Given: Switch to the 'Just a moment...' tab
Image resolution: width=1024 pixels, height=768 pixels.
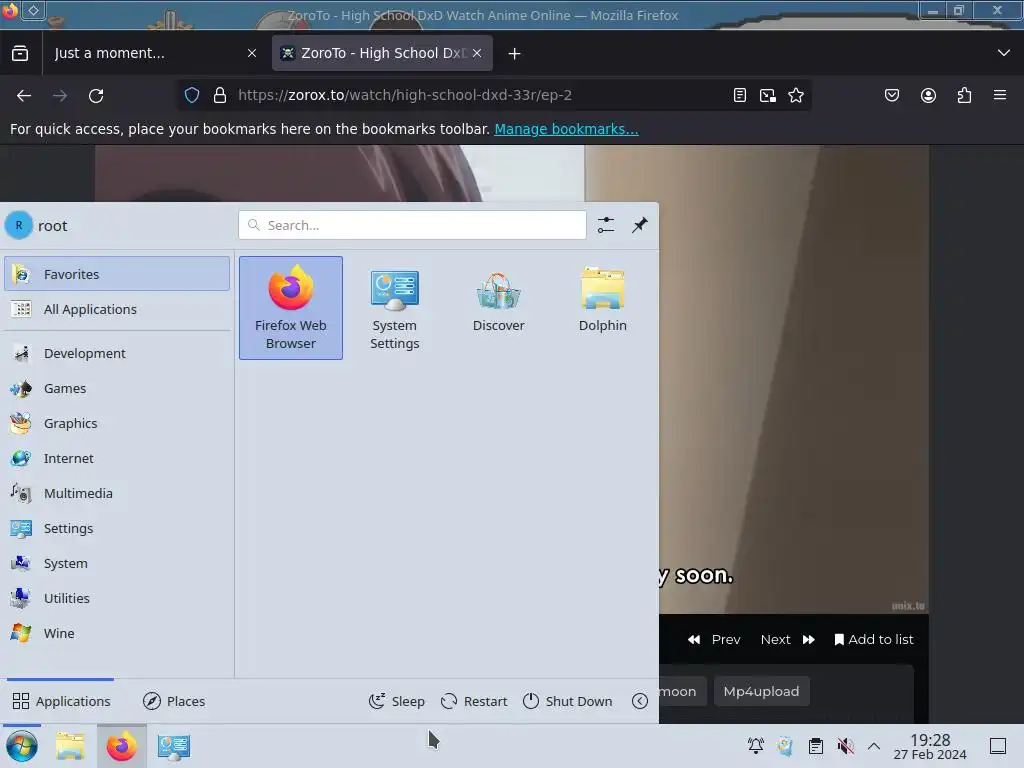Looking at the screenshot, I should 147,54.
